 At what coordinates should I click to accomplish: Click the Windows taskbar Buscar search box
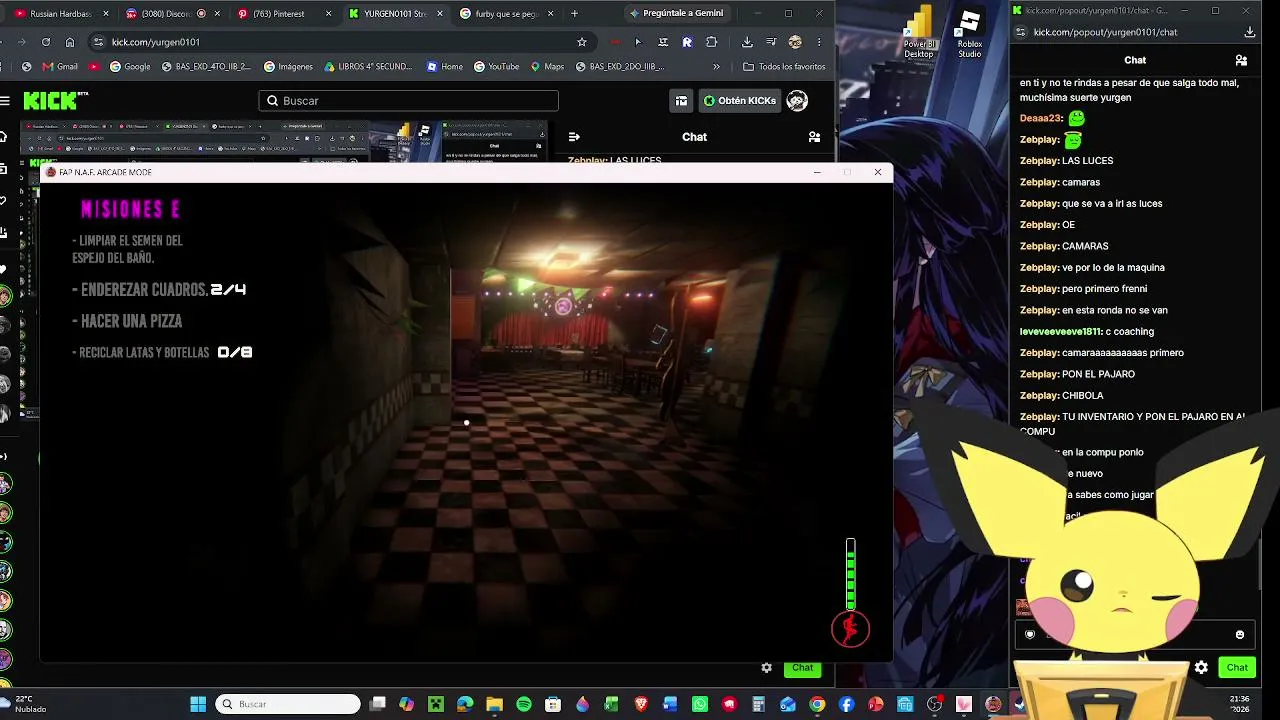[288, 704]
